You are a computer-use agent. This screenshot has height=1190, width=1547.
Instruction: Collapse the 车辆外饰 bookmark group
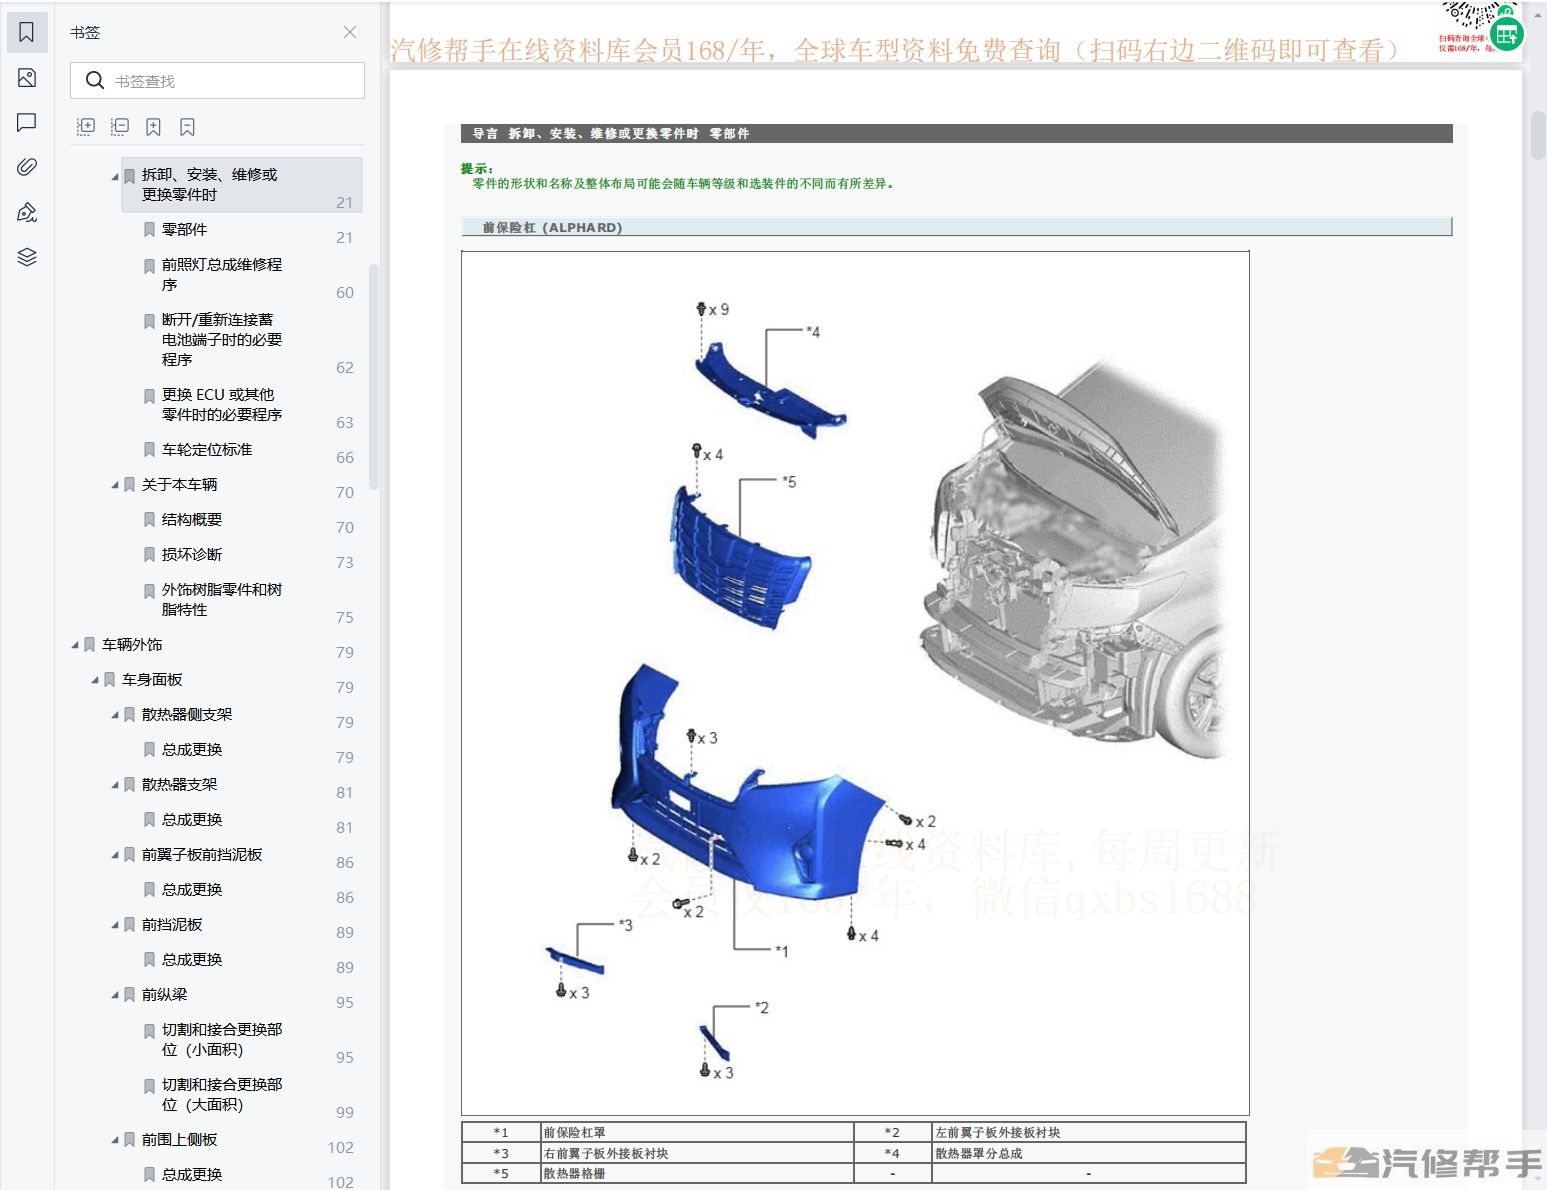[75, 645]
